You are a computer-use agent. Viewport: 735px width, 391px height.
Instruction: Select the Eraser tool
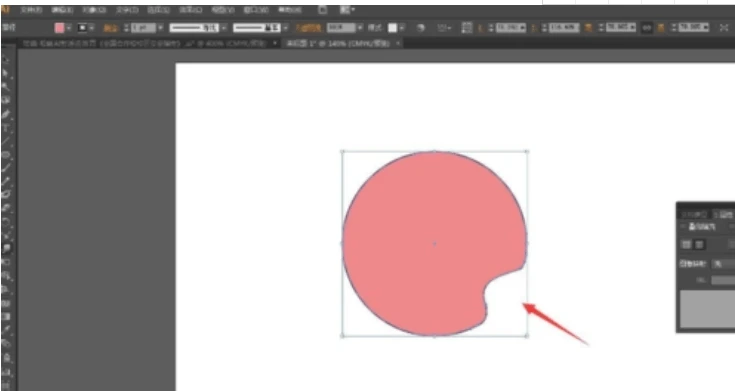(x=6, y=208)
